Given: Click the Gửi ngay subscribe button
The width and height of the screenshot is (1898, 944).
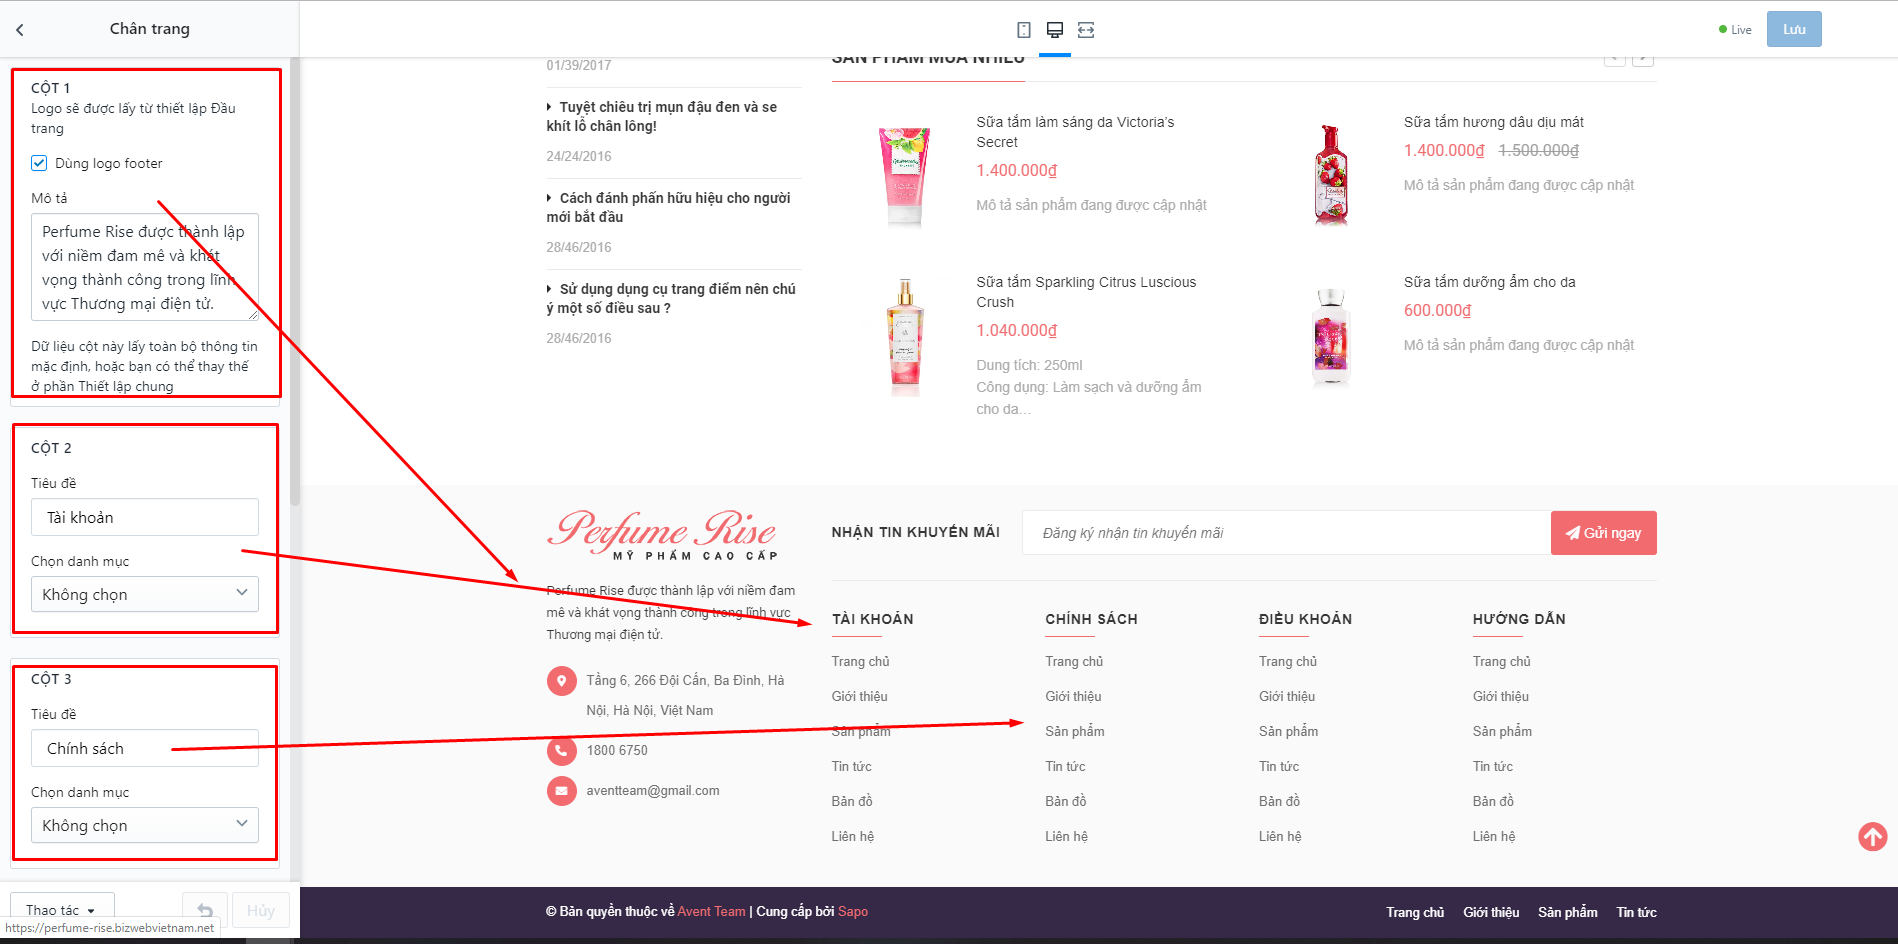Looking at the screenshot, I should pos(1604,533).
